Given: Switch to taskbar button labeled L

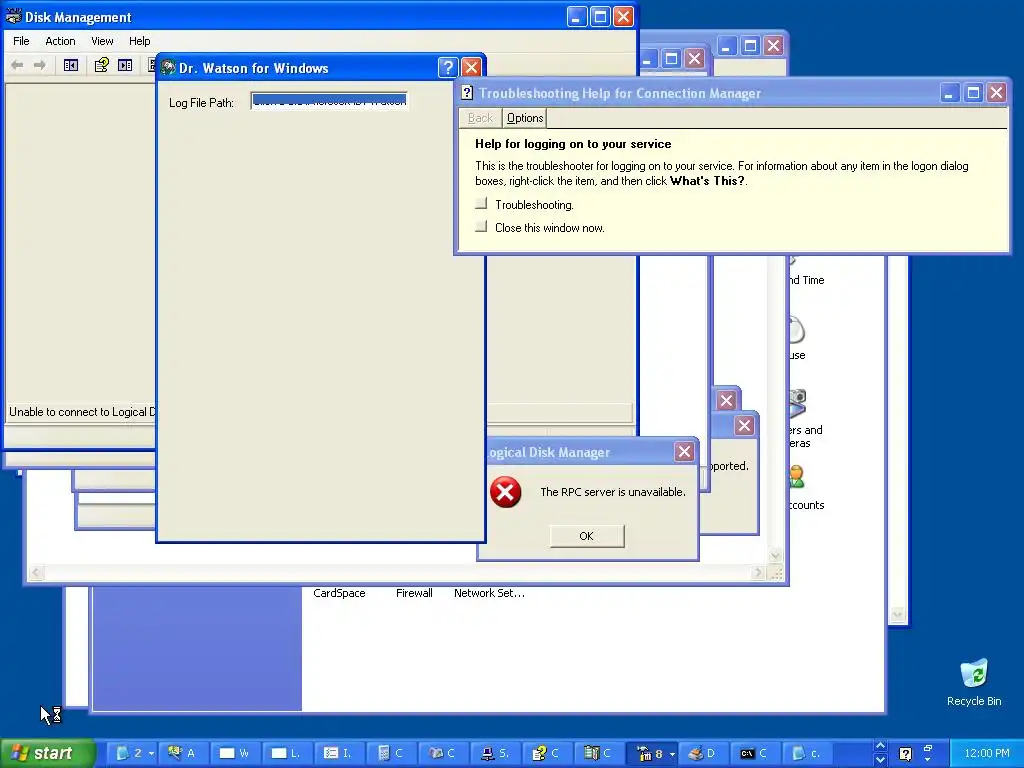Looking at the screenshot, I should [x=286, y=753].
